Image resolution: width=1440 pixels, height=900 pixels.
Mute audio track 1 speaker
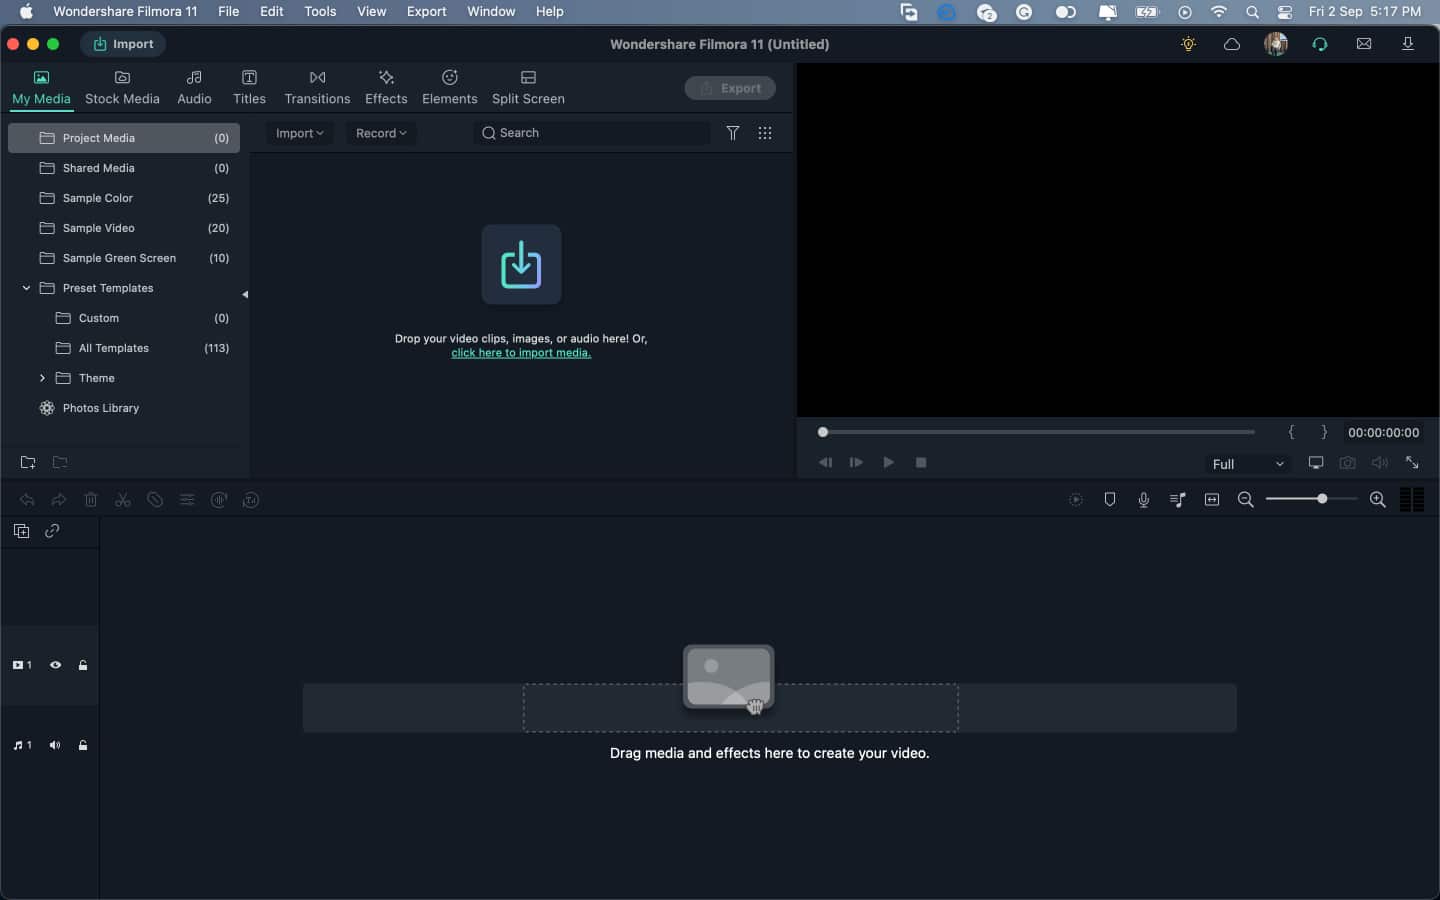coord(55,745)
